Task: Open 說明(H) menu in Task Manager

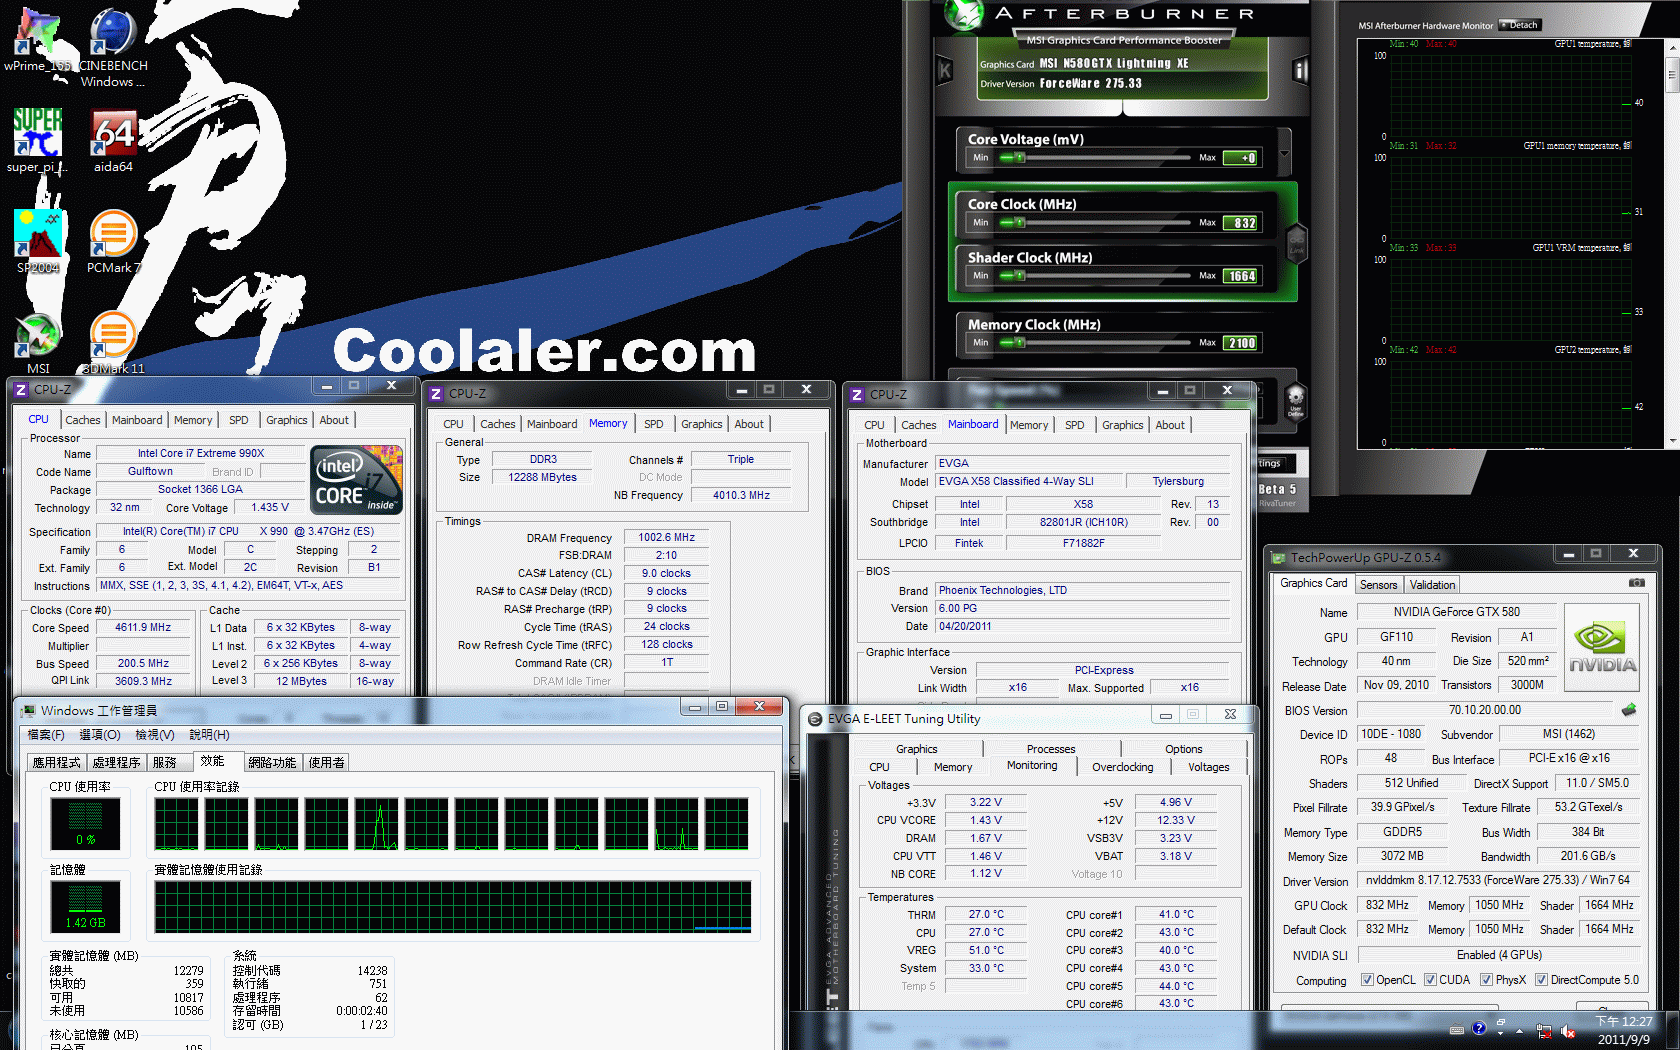Action: (209, 735)
